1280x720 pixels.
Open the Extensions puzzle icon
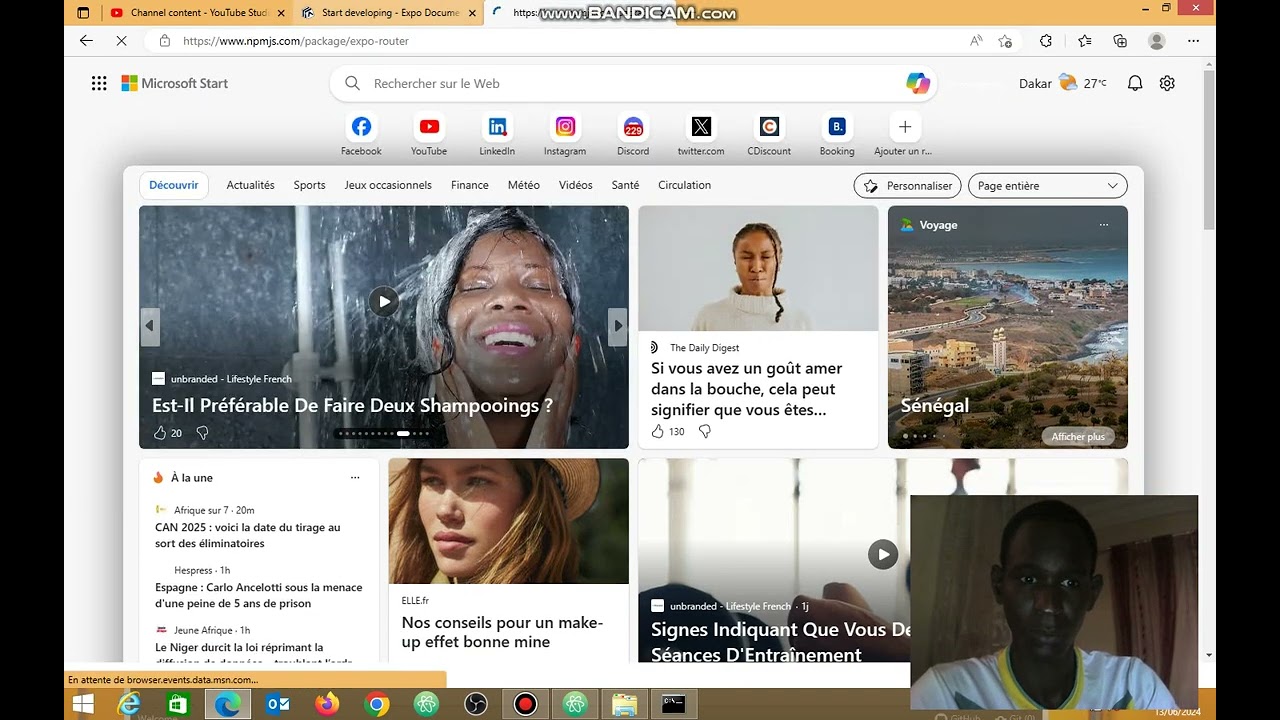coord(1046,41)
